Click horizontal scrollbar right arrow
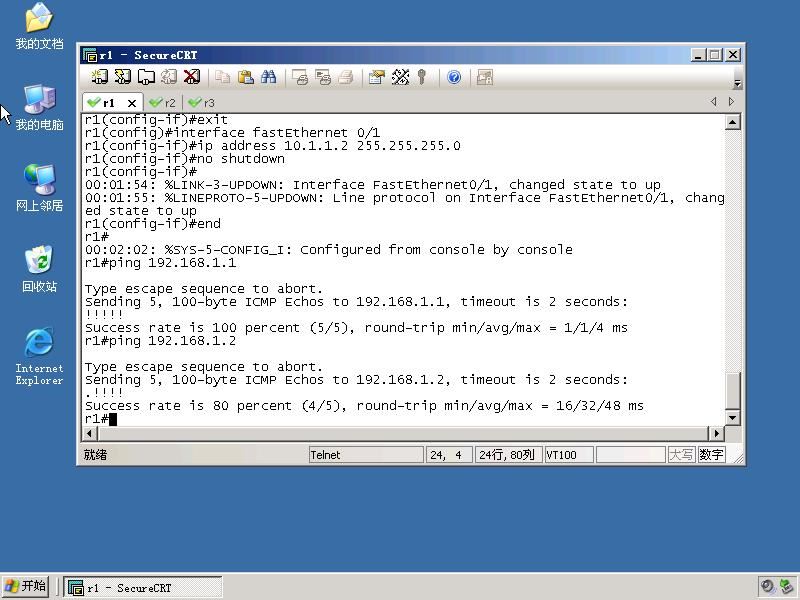 coord(716,433)
